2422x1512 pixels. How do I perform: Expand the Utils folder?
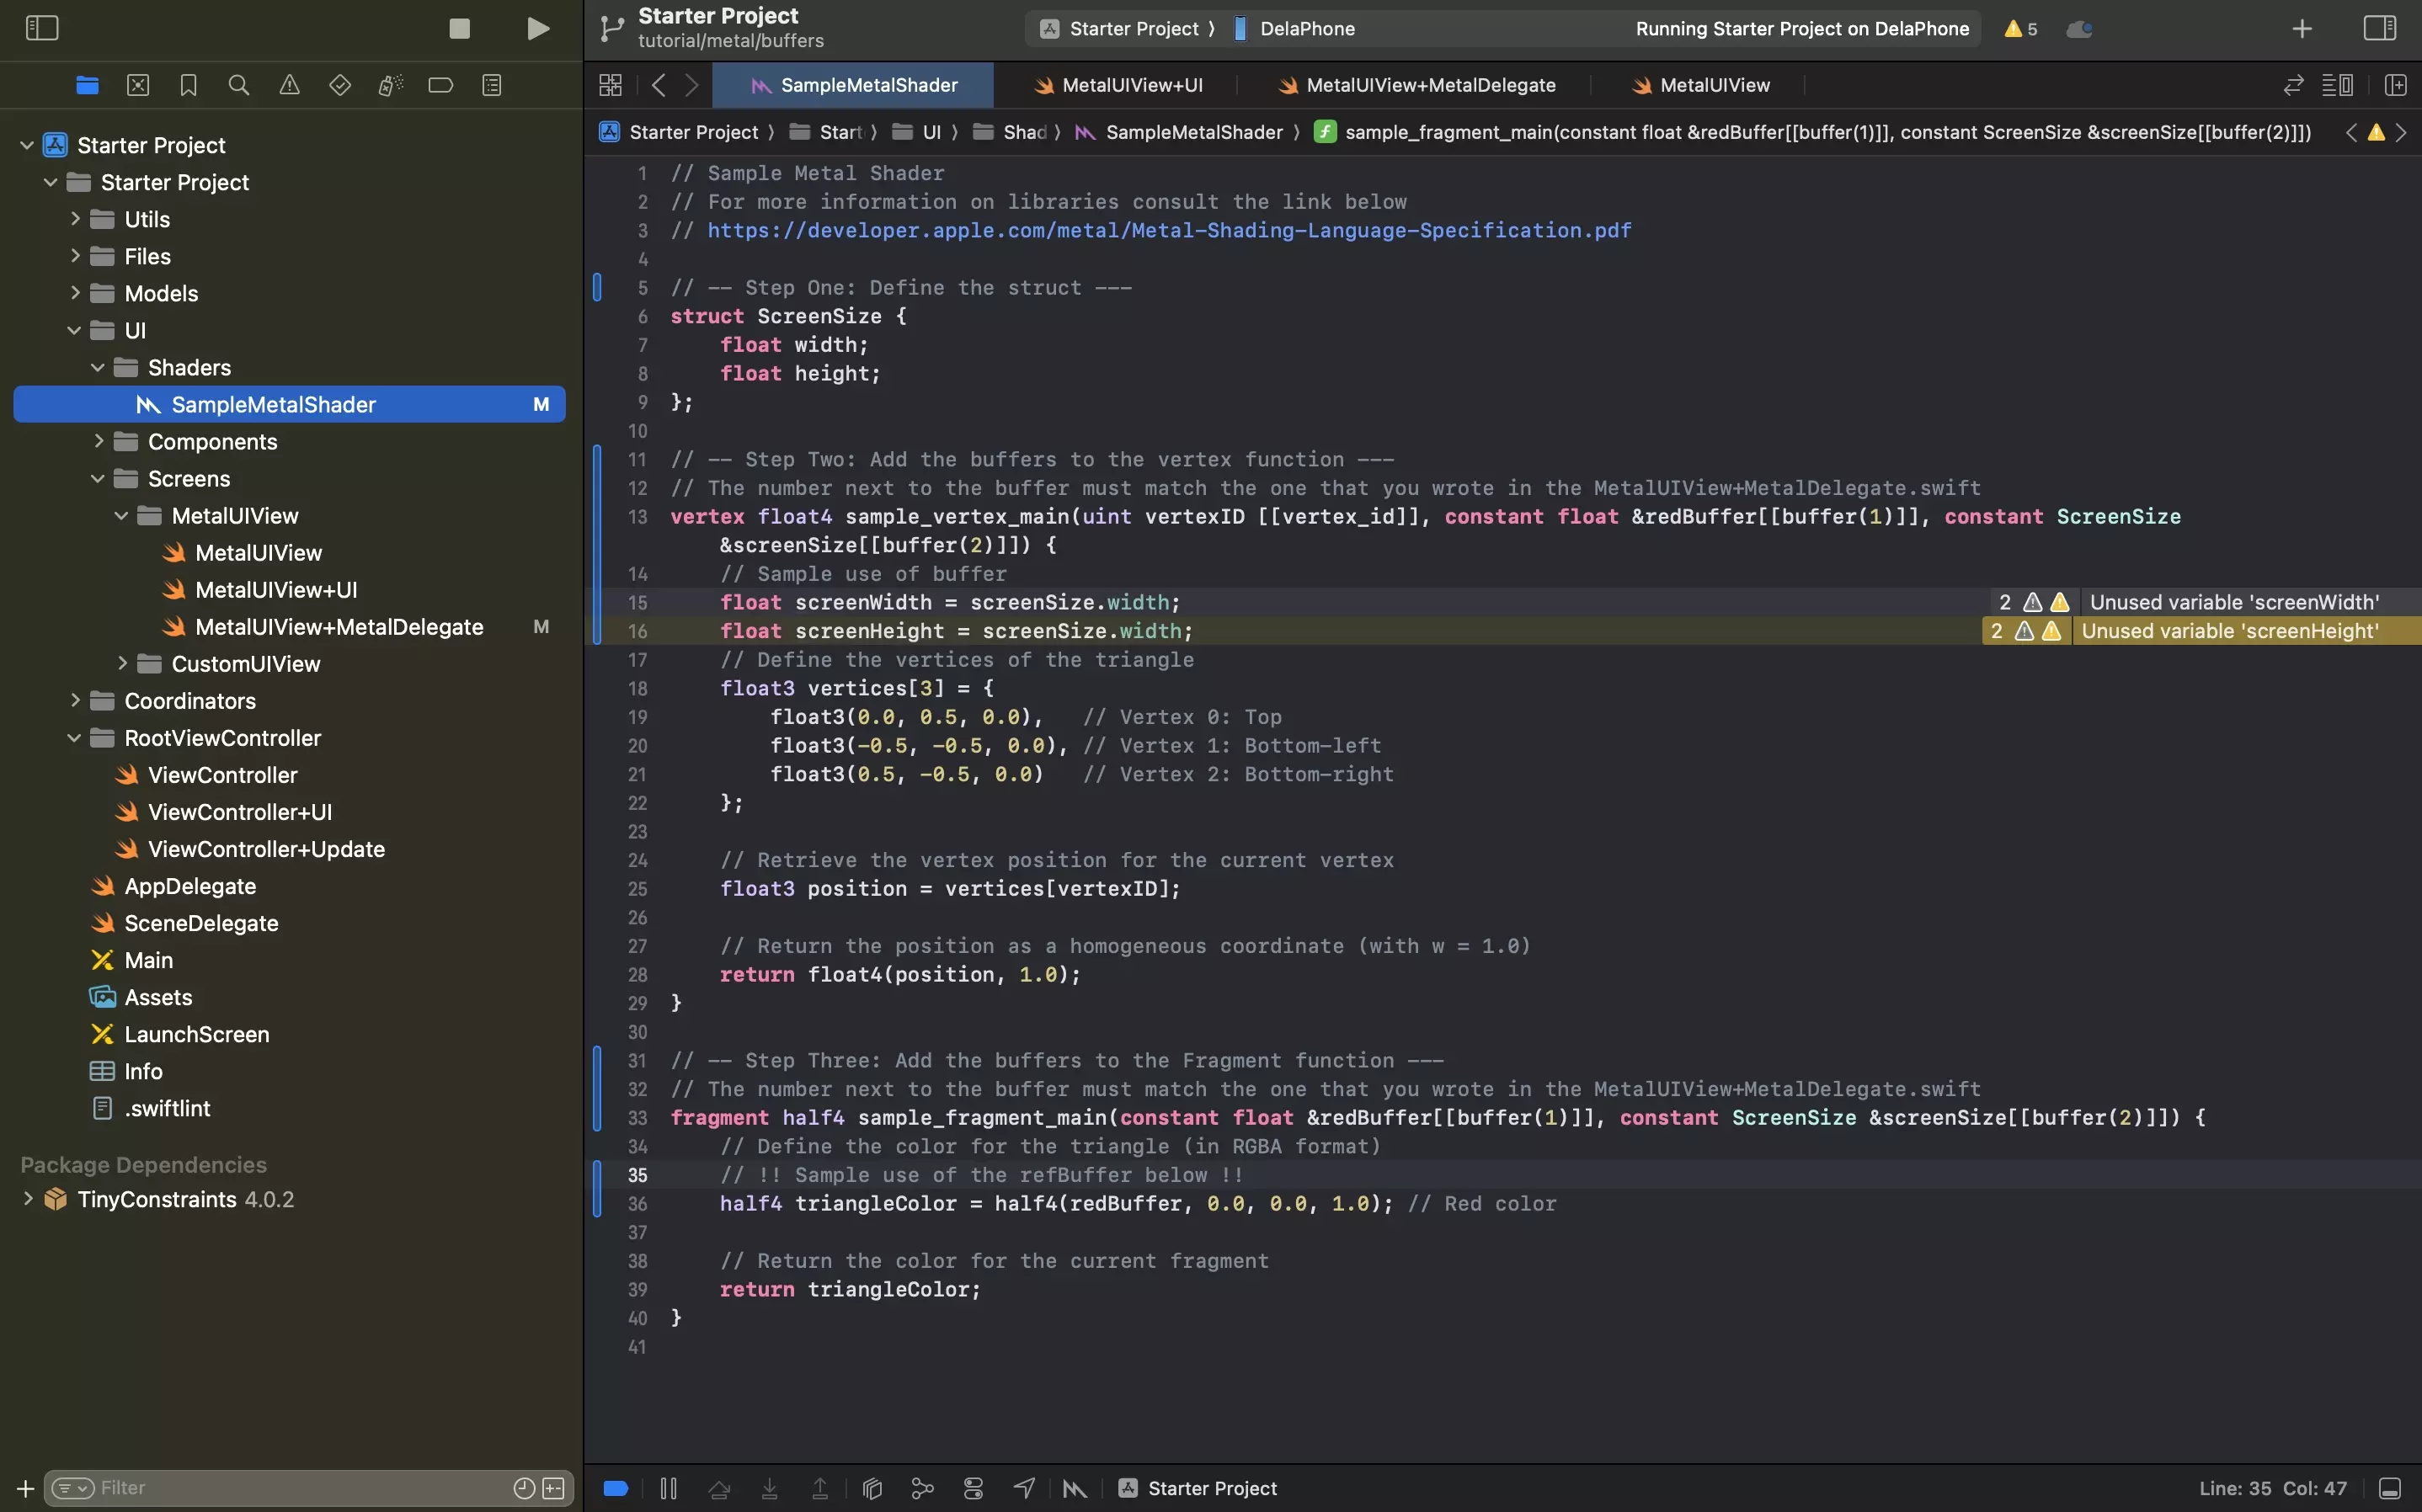tap(75, 219)
